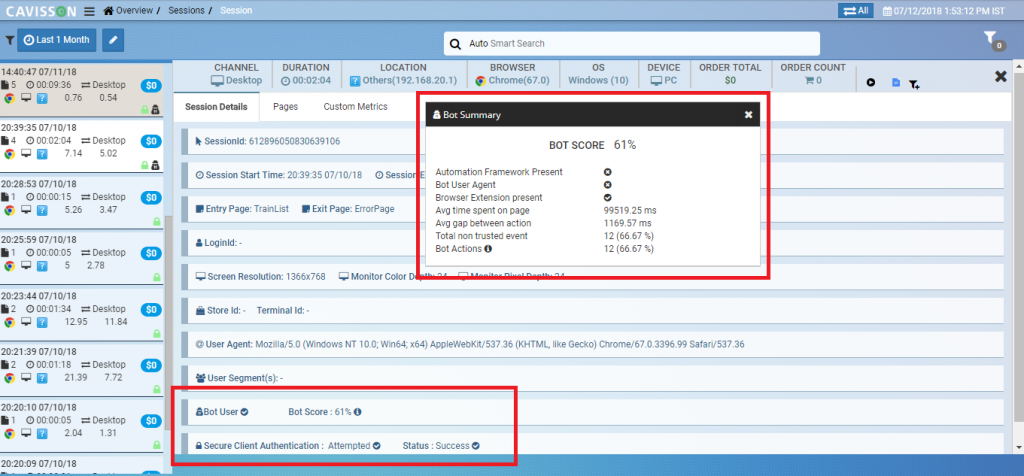Click the add filter funnel-plus icon
1024x476 pixels.
click(x=914, y=84)
